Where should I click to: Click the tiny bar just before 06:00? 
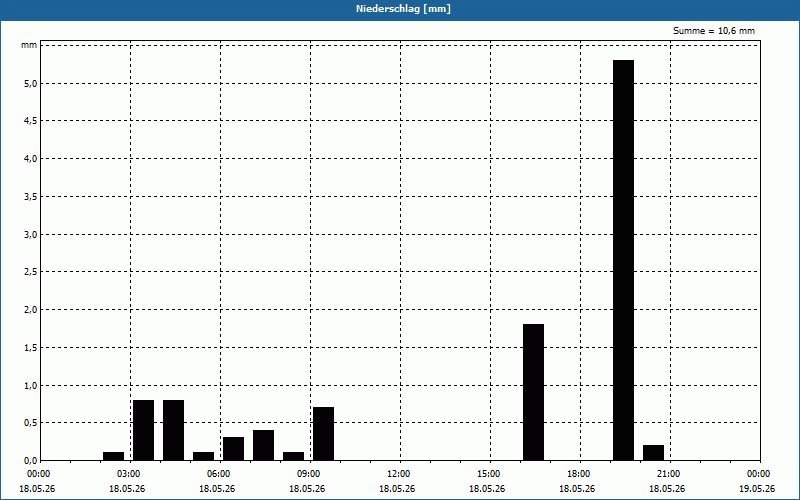[204, 456]
